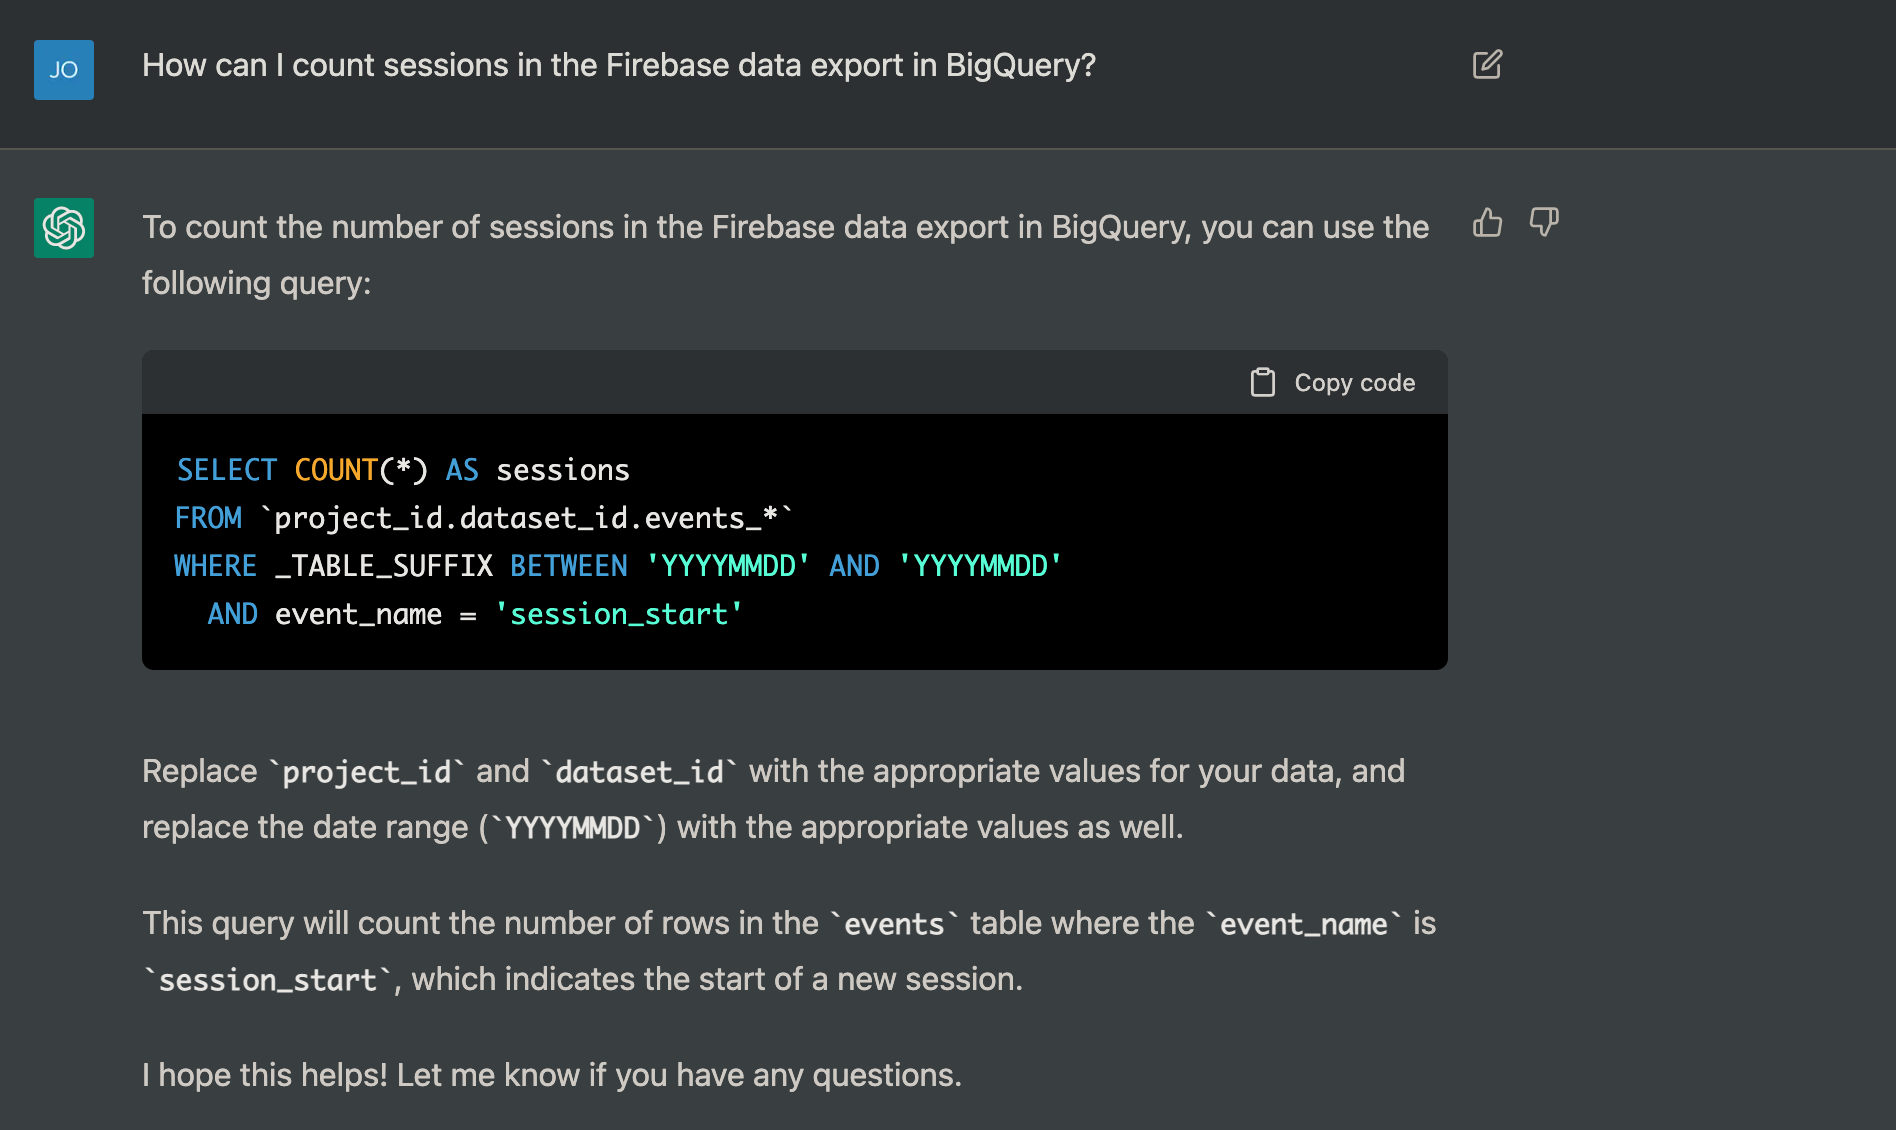Click the user question about counting sessions

(619, 65)
